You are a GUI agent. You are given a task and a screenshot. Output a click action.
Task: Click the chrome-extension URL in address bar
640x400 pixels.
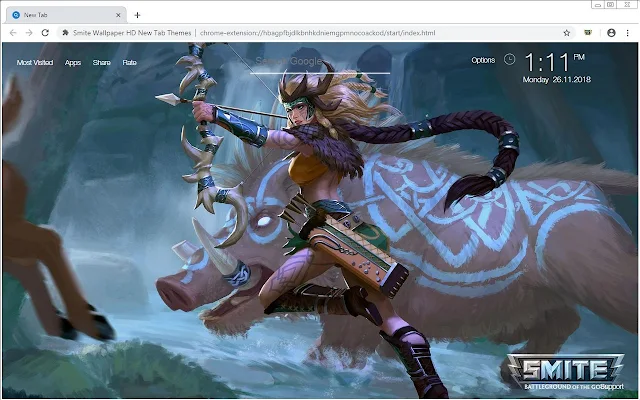click(318, 33)
